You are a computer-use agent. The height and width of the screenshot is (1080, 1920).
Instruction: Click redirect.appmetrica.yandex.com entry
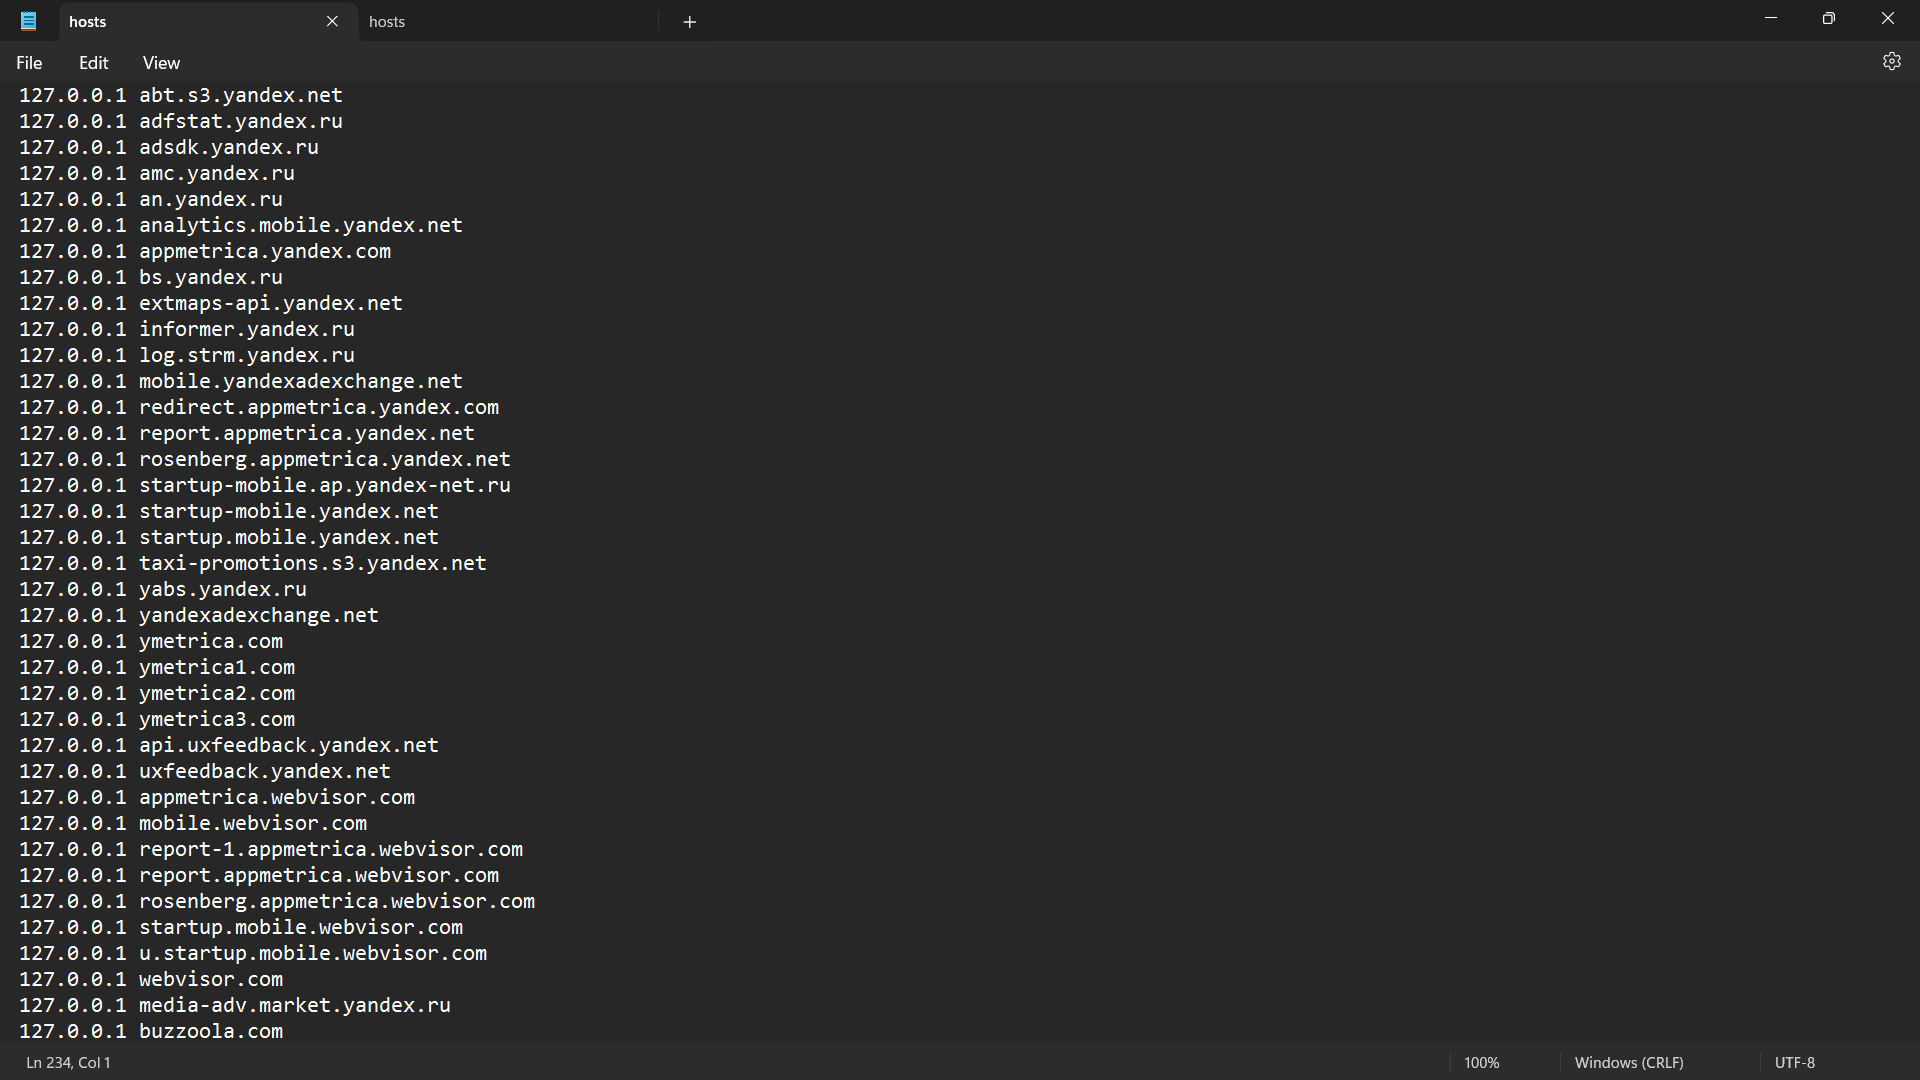259,407
